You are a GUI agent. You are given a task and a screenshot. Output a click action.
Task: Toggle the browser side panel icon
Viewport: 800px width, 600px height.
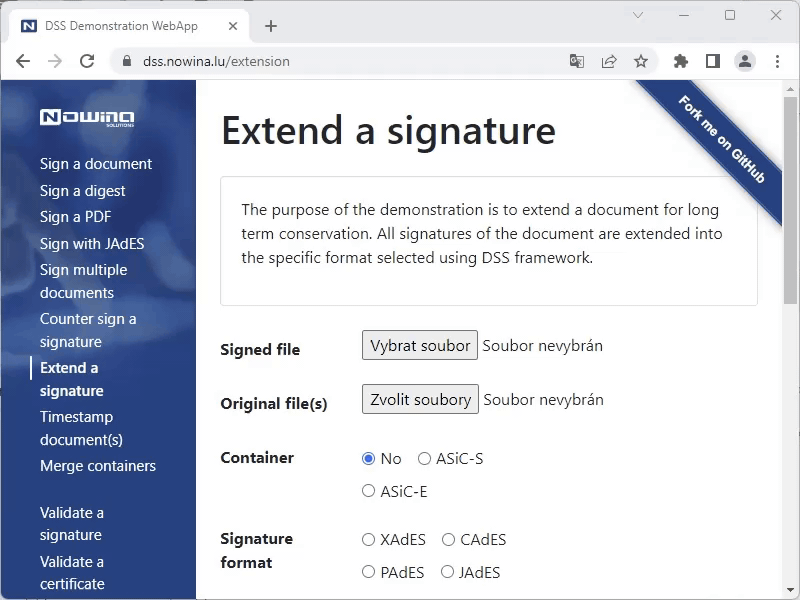click(x=712, y=61)
